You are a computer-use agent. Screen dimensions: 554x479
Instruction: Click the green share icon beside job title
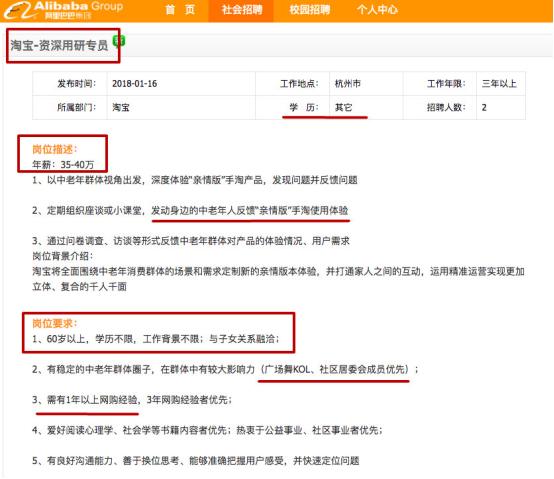point(119,41)
